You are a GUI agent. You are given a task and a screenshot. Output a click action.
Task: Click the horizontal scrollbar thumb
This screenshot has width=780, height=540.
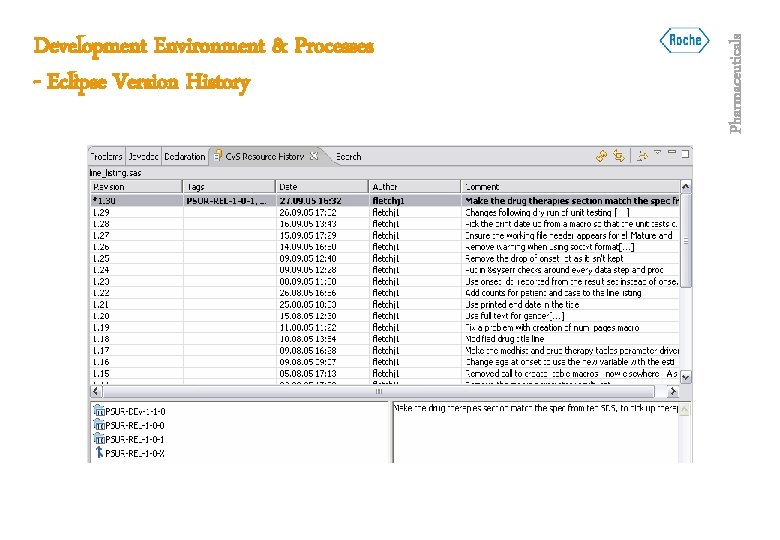pos(379,391)
